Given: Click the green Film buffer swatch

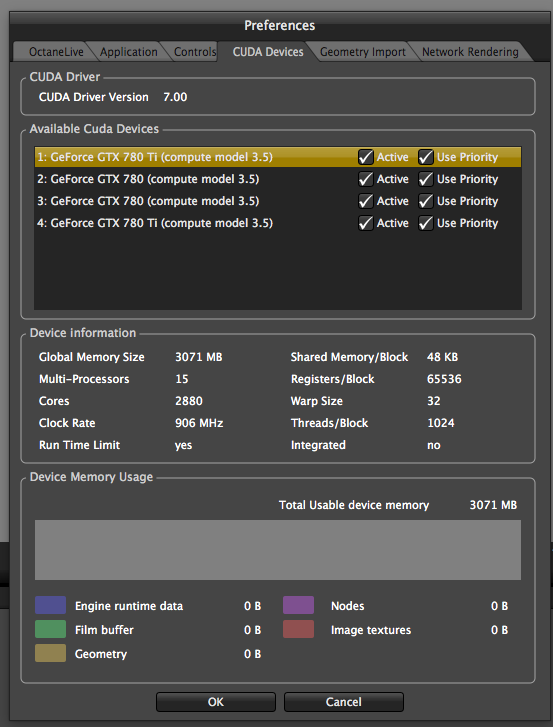Looking at the screenshot, I should (x=50, y=630).
